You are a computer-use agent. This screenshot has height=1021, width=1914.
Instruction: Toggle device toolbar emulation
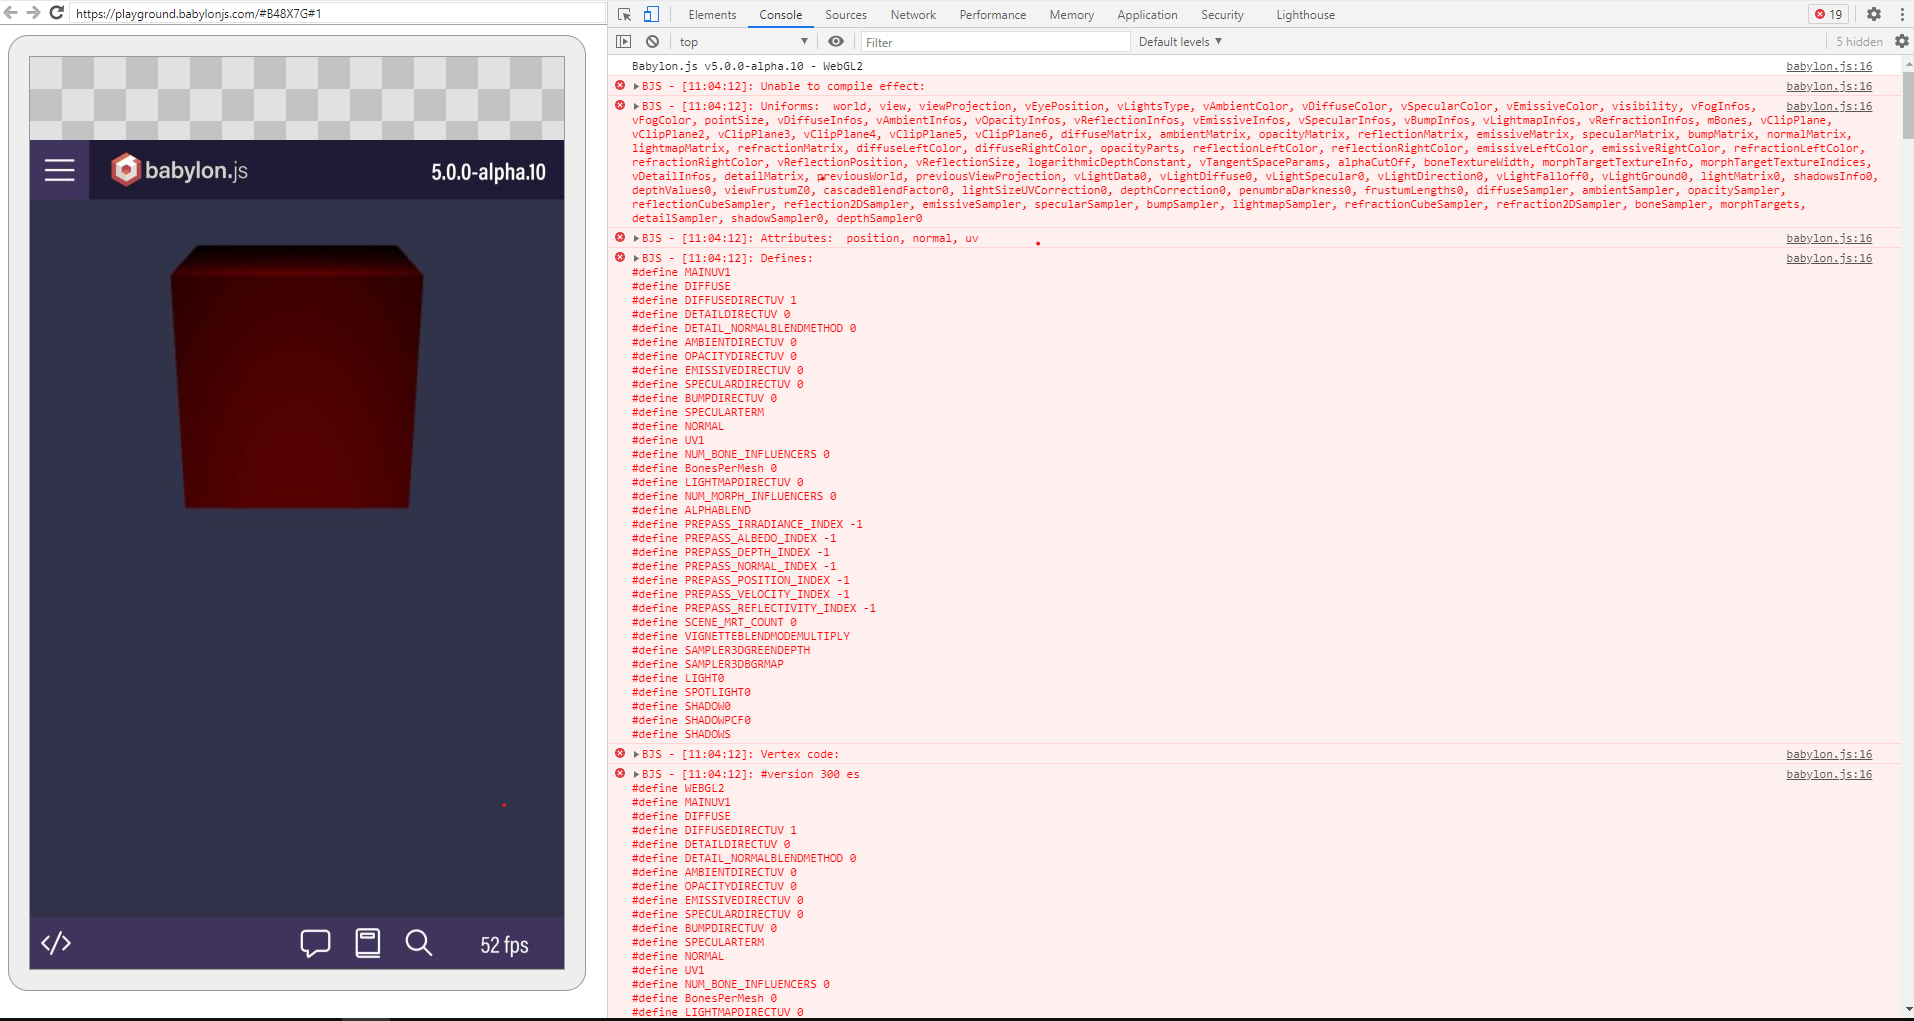(651, 14)
